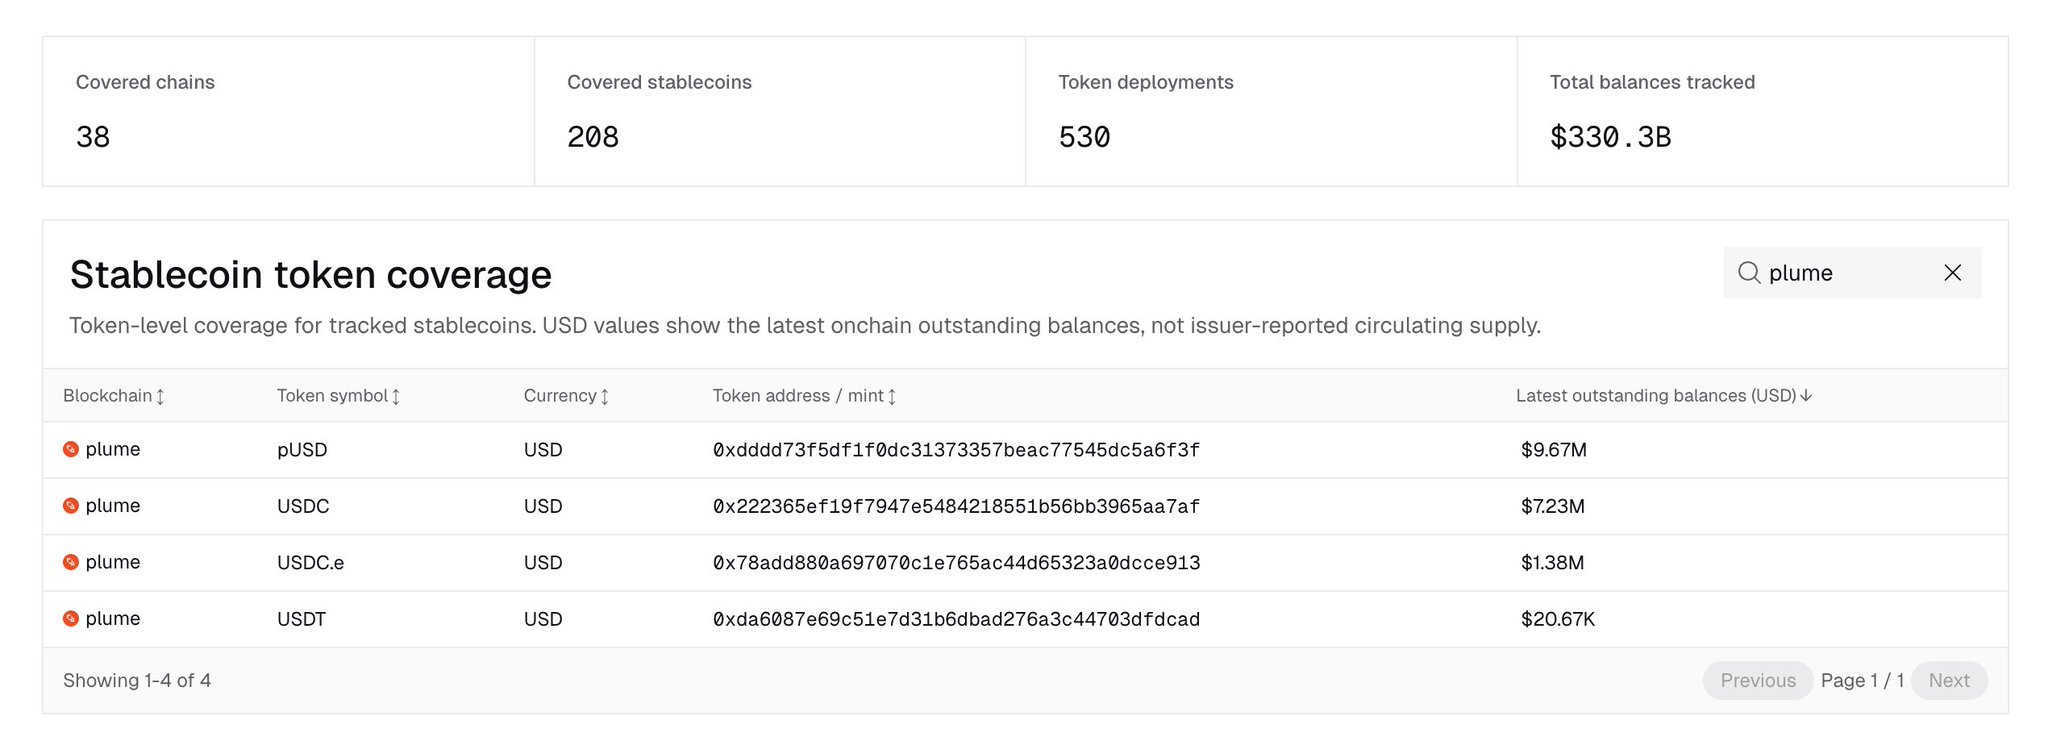Image resolution: width=2048 pixels, height=737 pixels.
Task: Click the USDT token address
Action: (x=956, y=619)
